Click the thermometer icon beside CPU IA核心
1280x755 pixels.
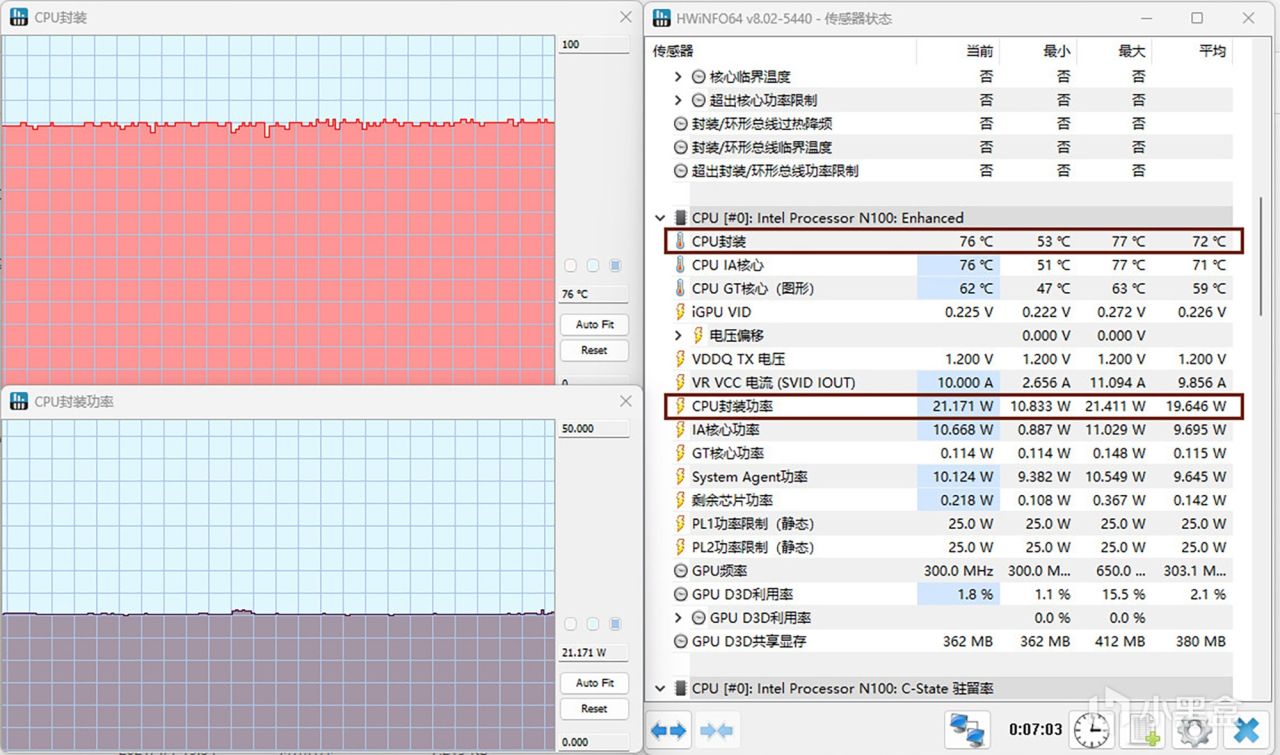pos(680,265)
